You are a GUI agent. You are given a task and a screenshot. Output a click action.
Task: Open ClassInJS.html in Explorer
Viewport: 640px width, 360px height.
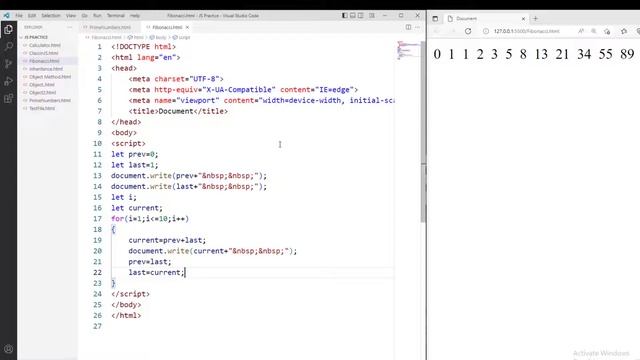(x=43, y=53)
